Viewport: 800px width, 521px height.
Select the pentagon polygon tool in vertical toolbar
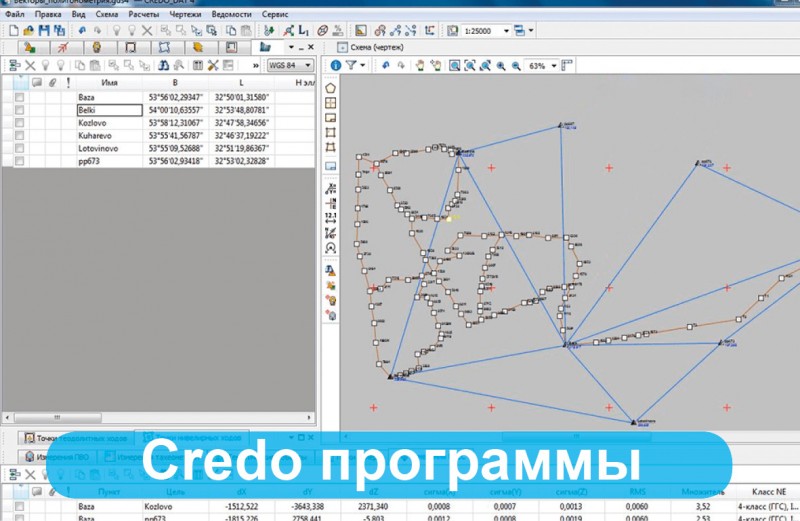(x=331, y=88)
